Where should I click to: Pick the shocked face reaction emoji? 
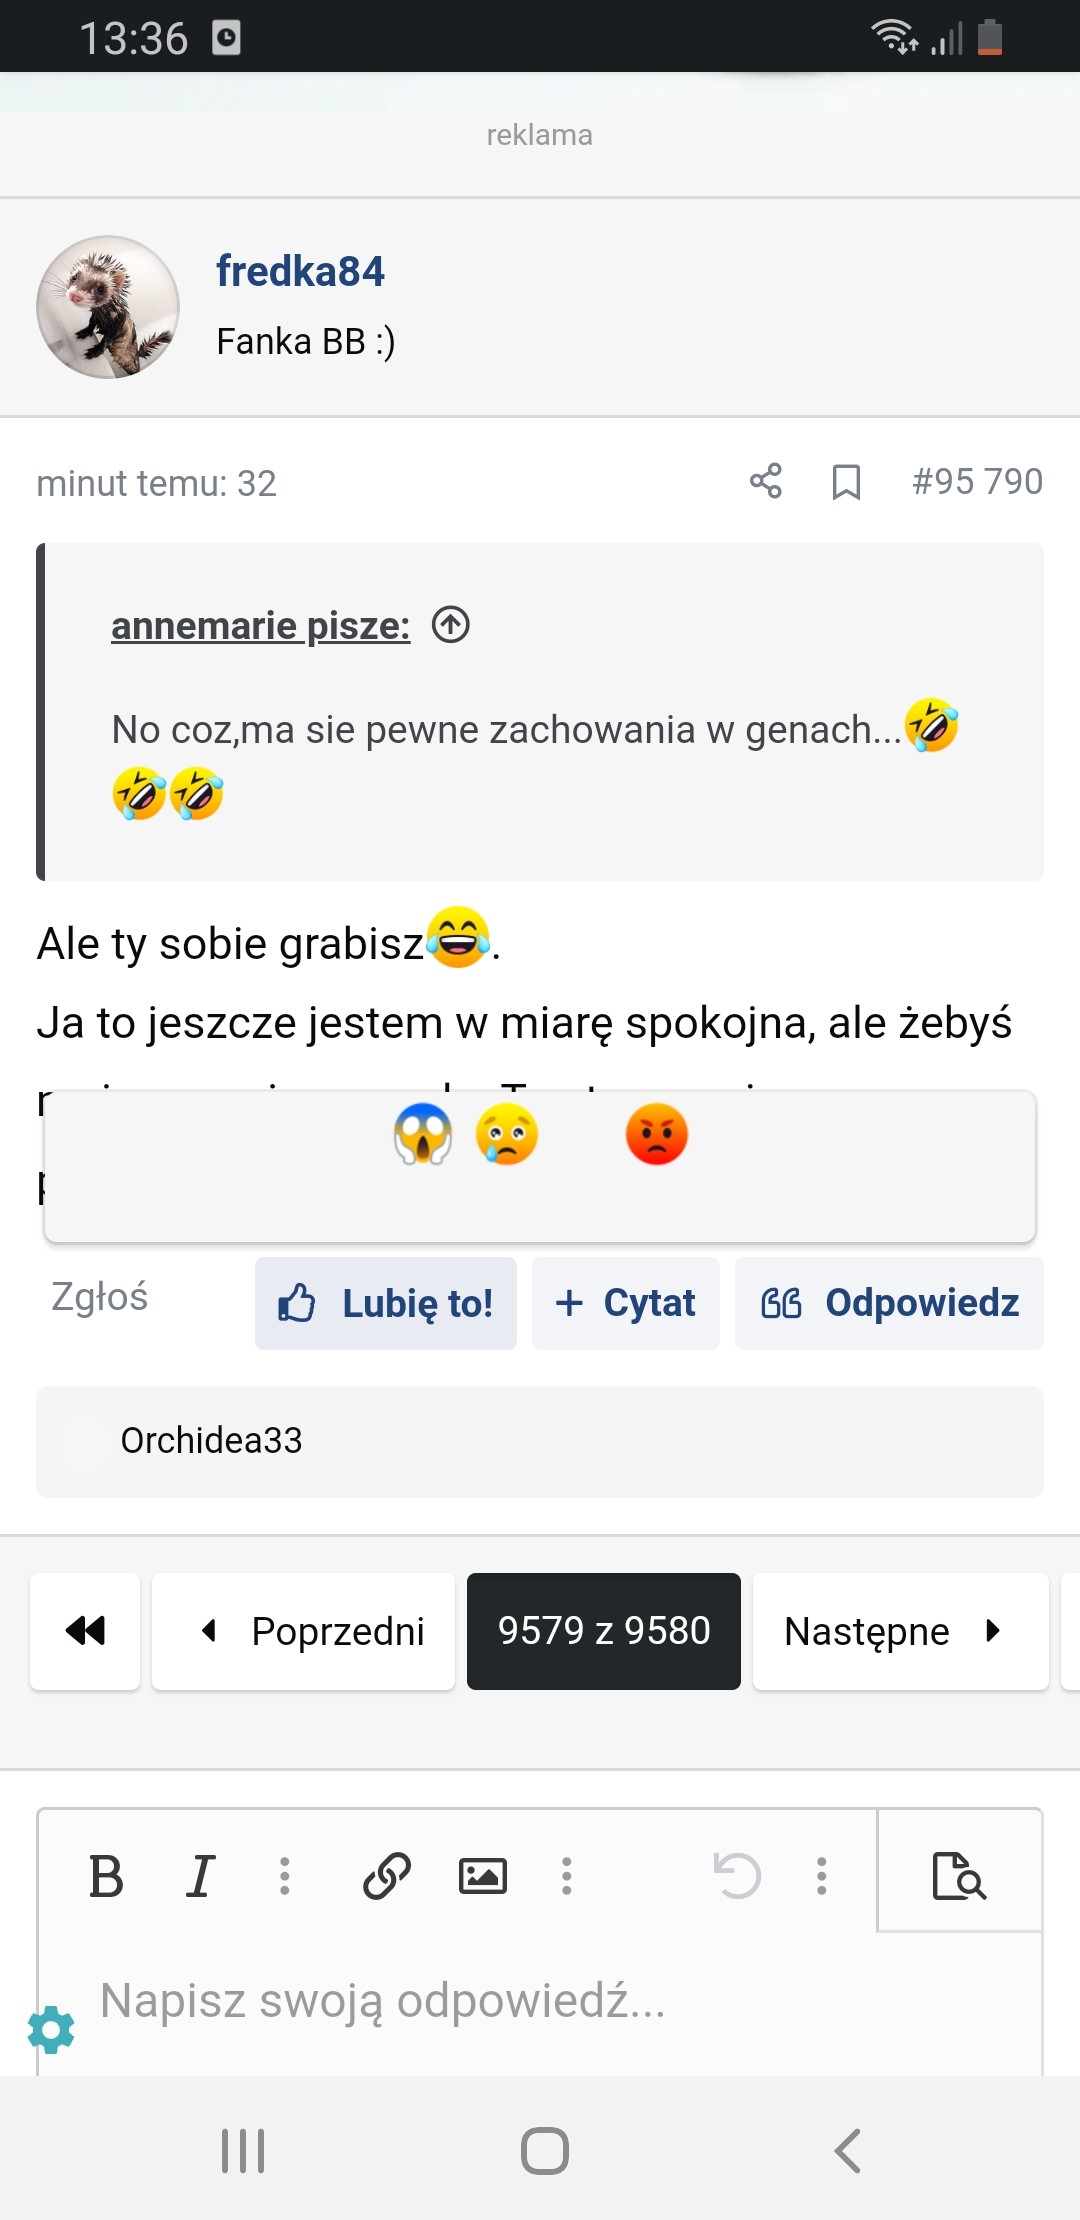click(423, 1135)
